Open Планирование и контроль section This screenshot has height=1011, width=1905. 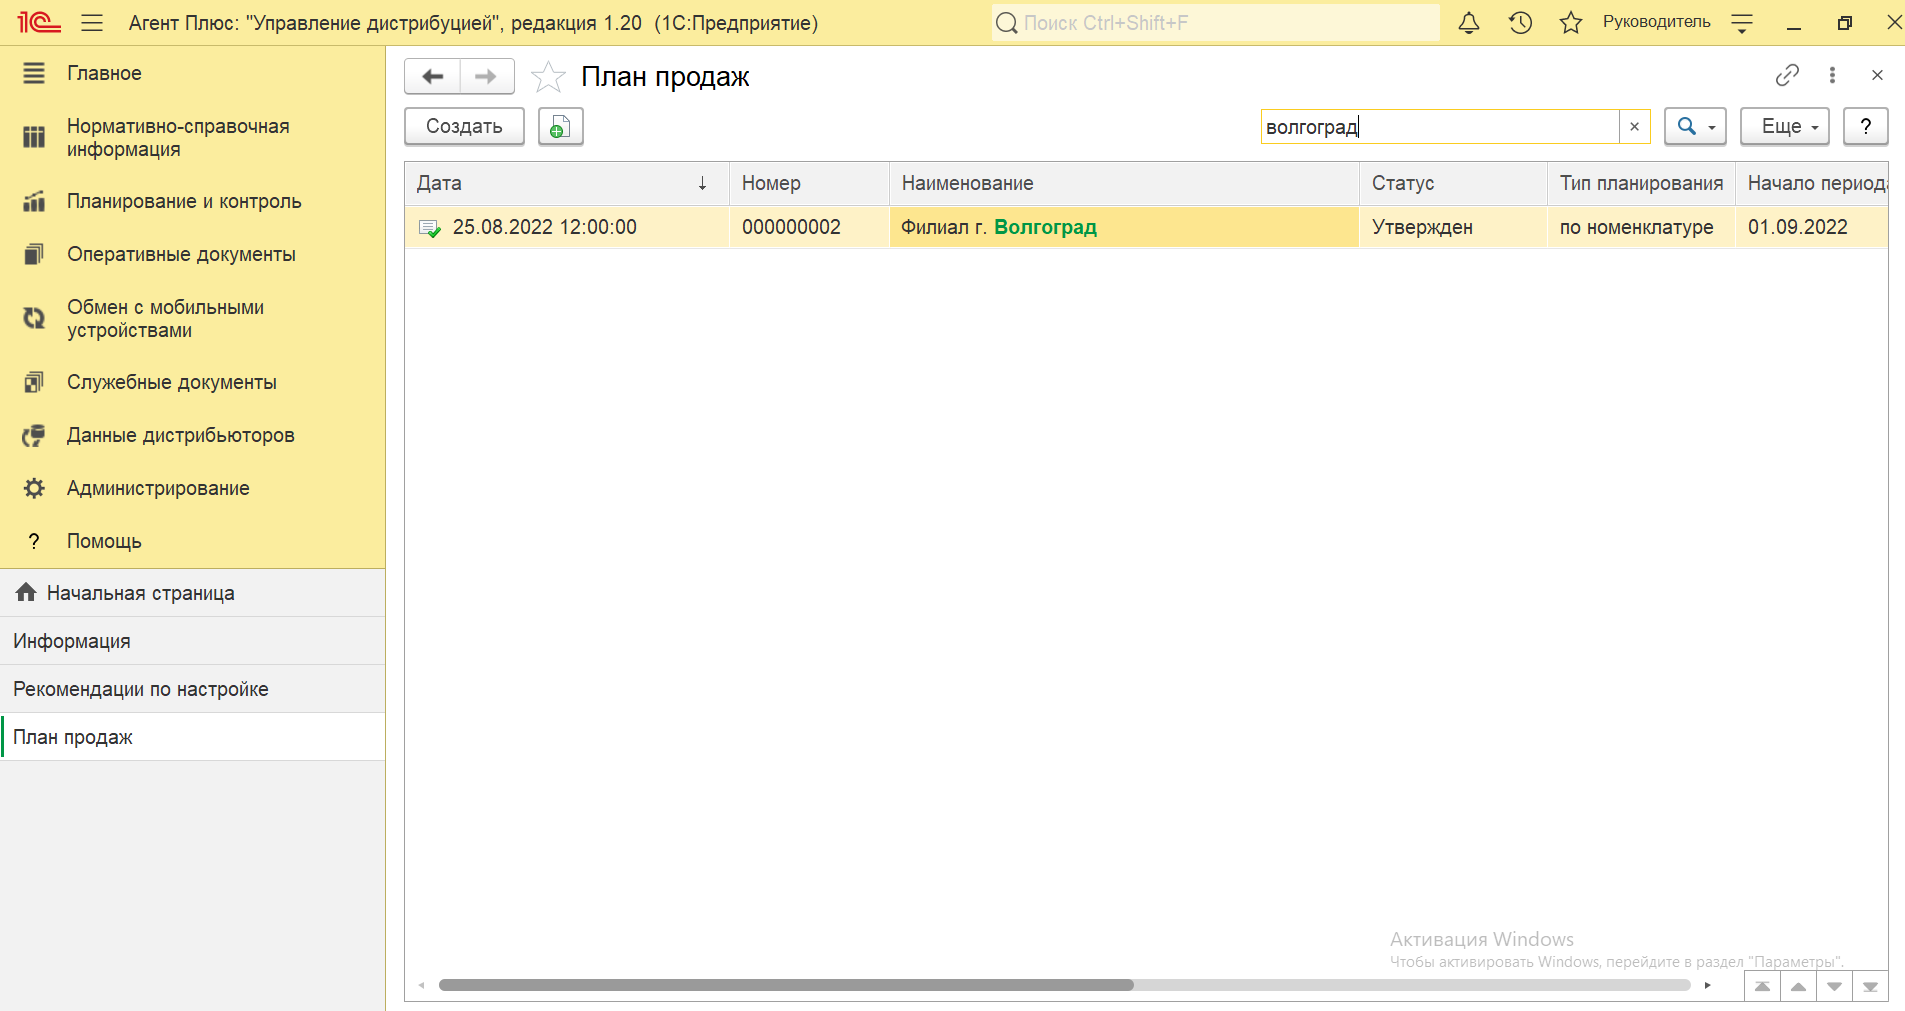click(184, 201)
